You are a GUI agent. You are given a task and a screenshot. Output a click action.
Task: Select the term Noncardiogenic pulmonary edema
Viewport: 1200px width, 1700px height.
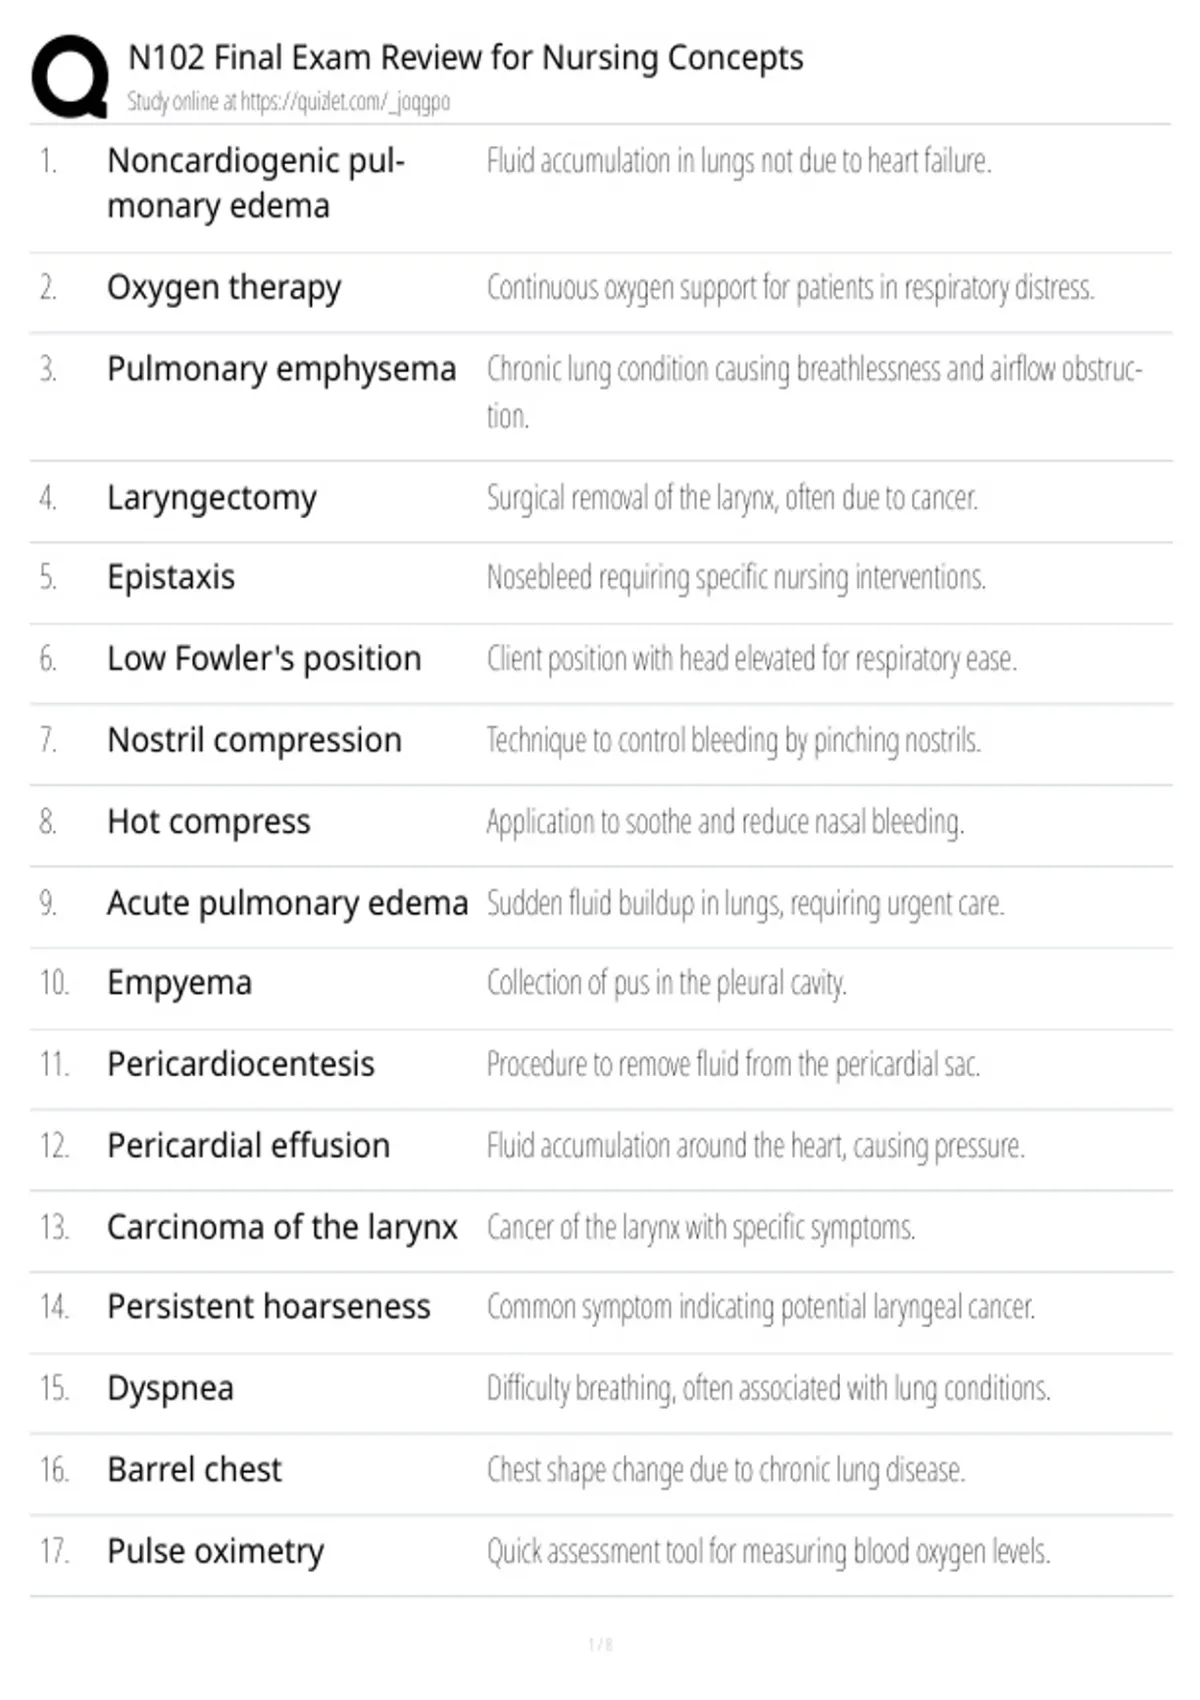[256, 183]
